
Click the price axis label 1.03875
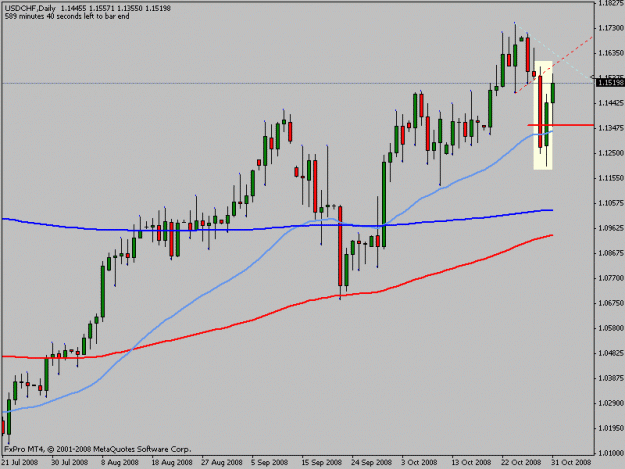pyautogui.click(x=611, y=378)
